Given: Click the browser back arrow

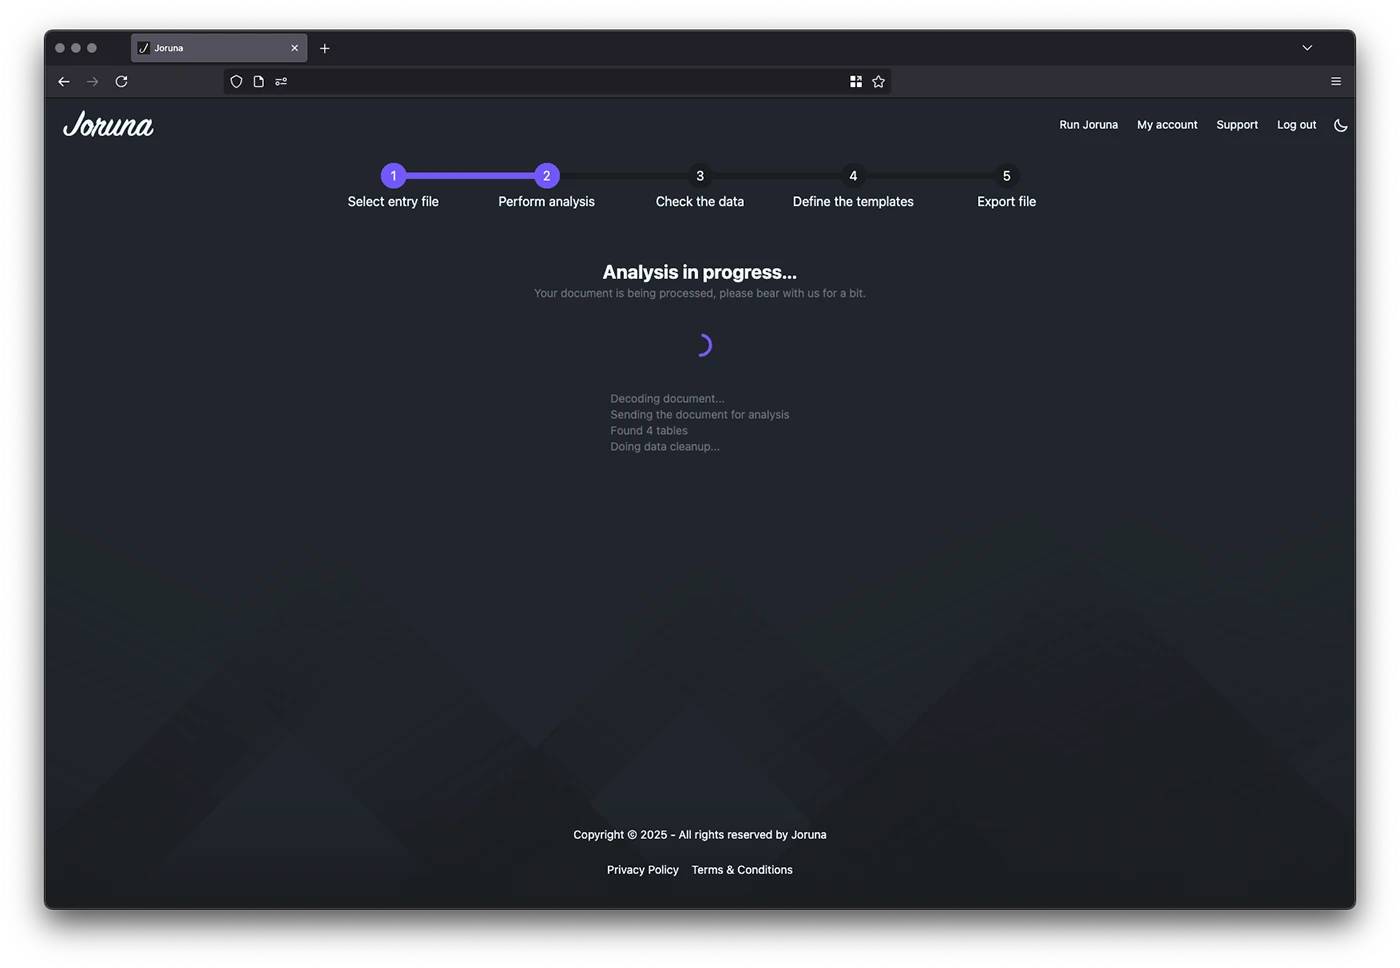Looking at the screenshot, I should coord(64,82).
